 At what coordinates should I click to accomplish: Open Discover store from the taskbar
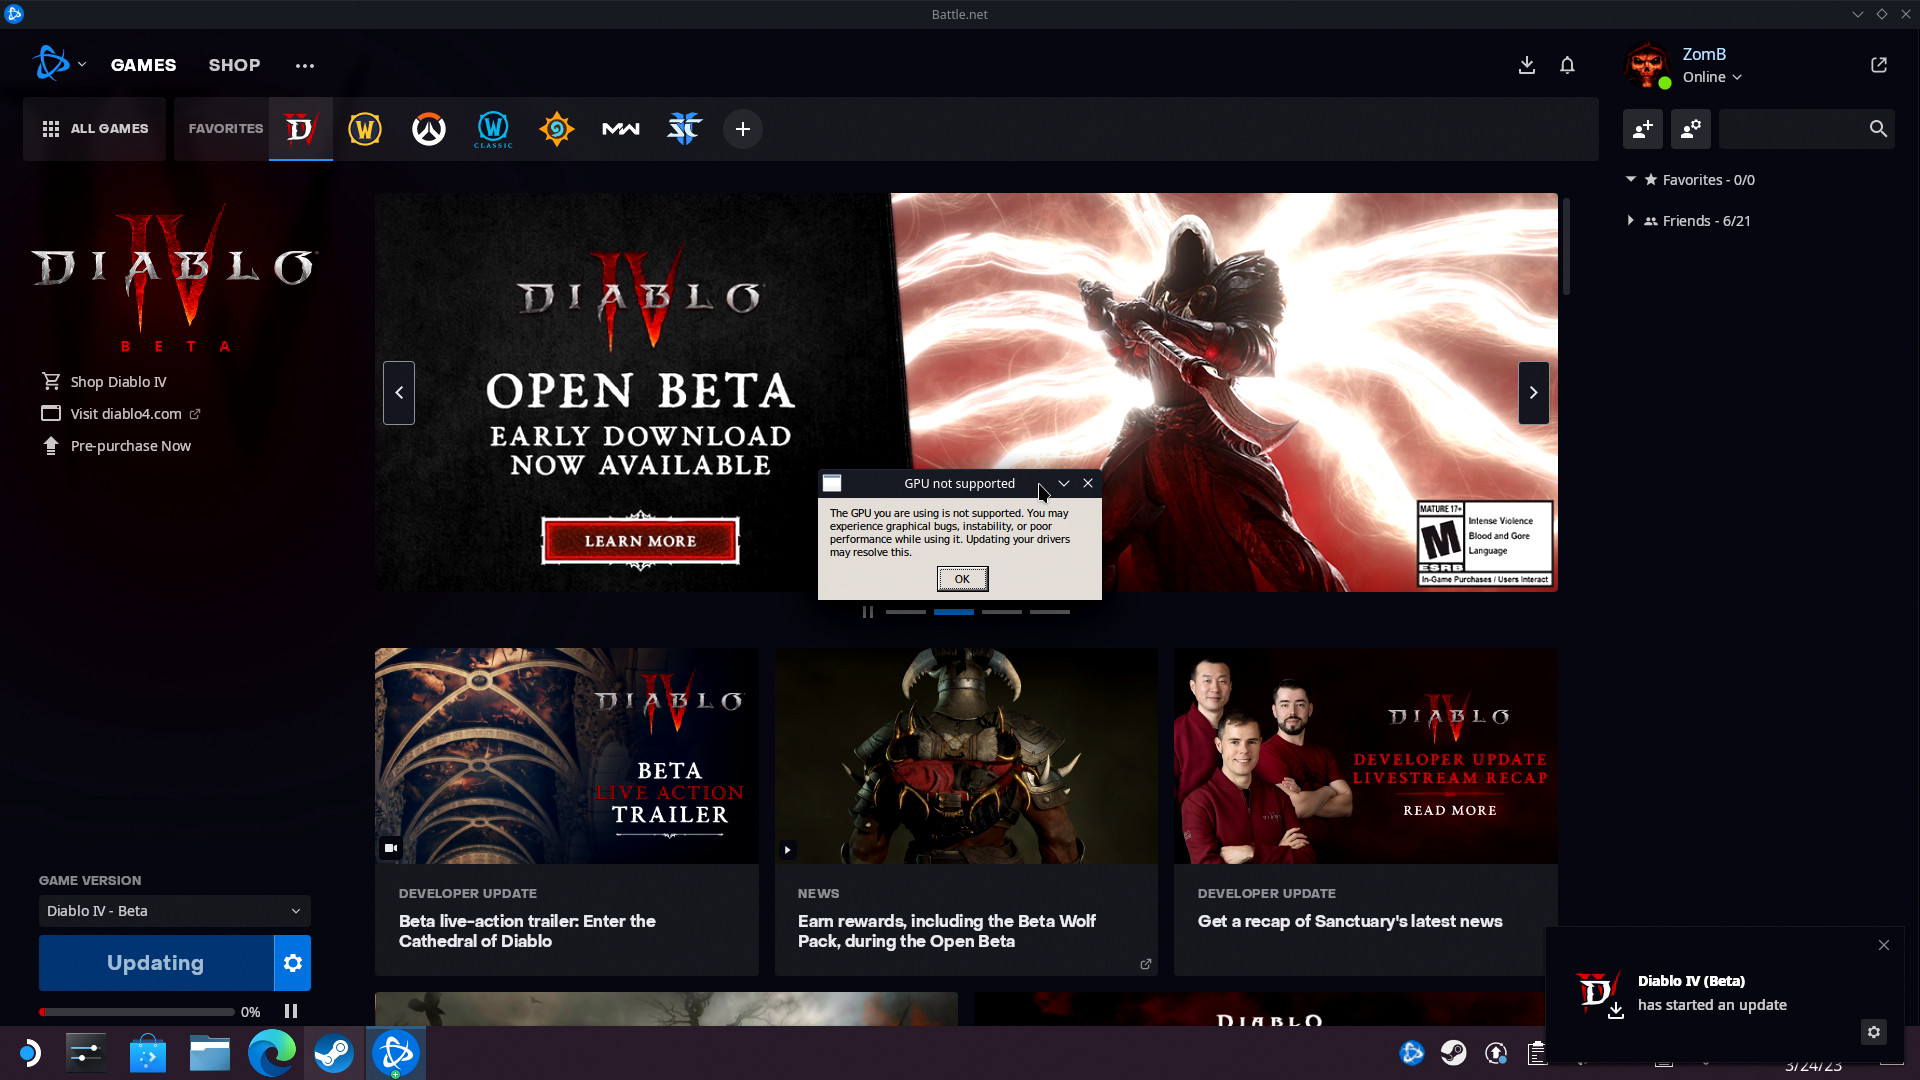coord(148,1053)
